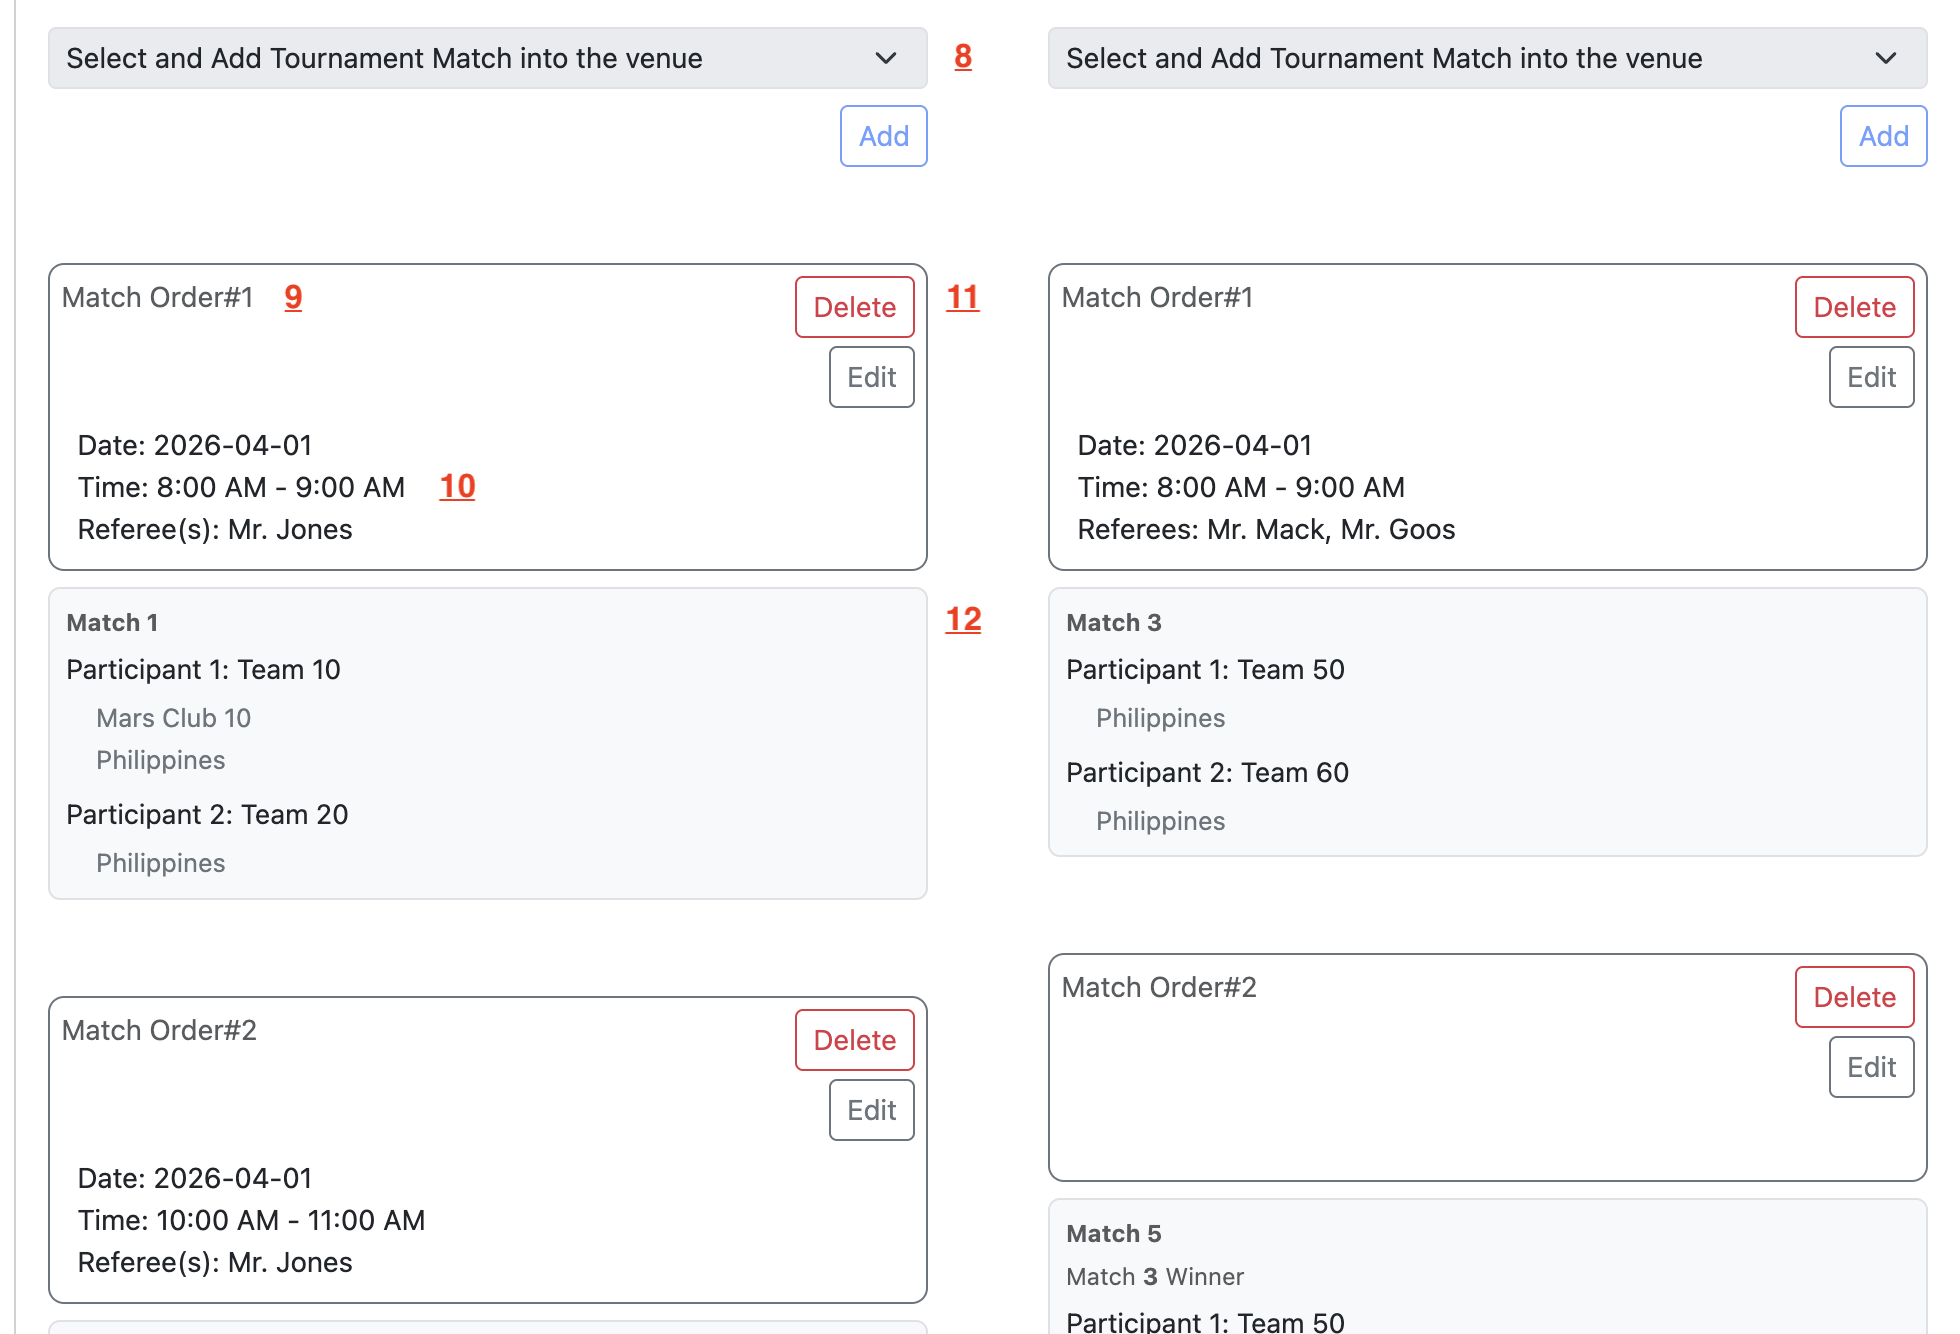
Task: Click the left venue Add button
Action: coord(883,136)
